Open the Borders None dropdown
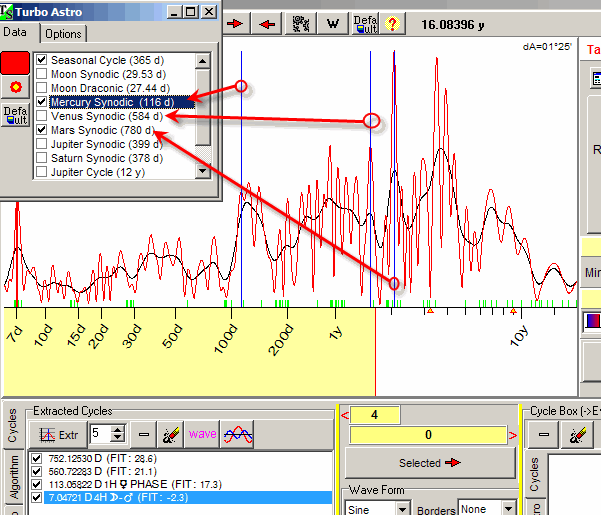The width and height of the screenshot is (601, 515). [508, 508]
